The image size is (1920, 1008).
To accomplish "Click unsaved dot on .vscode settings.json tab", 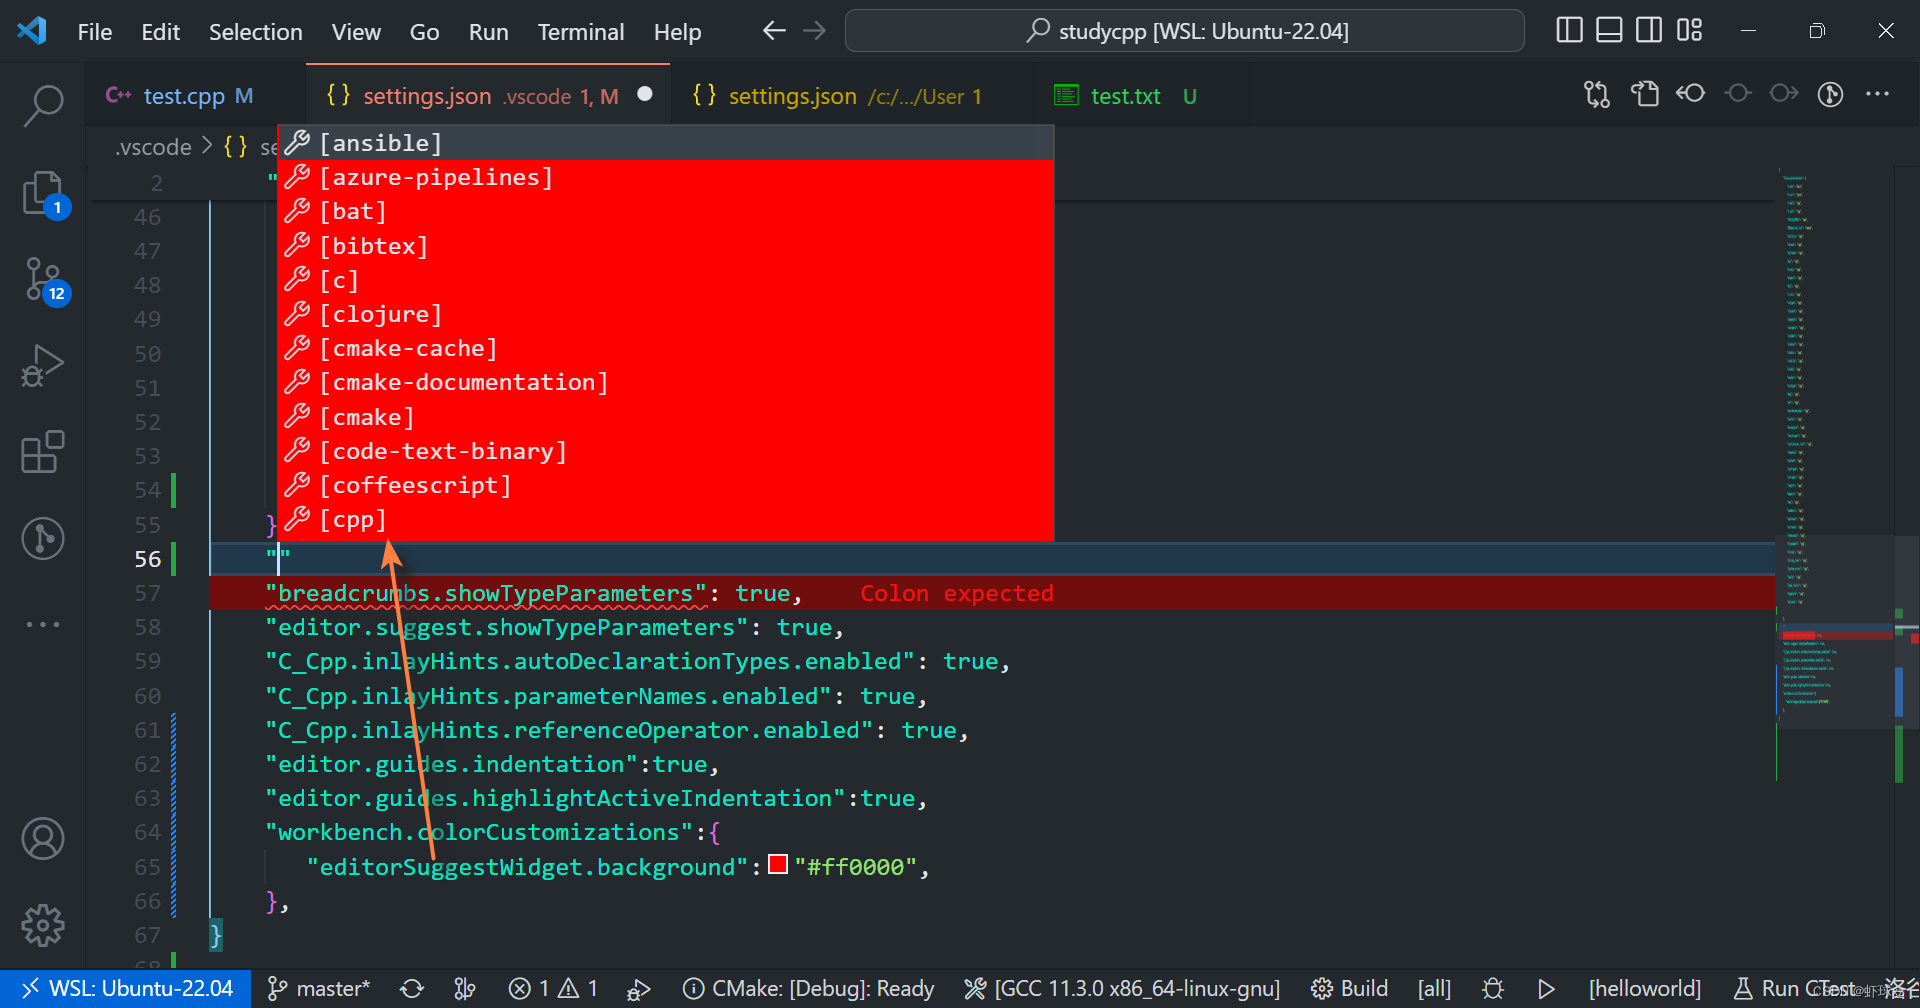I will [645, 94].
